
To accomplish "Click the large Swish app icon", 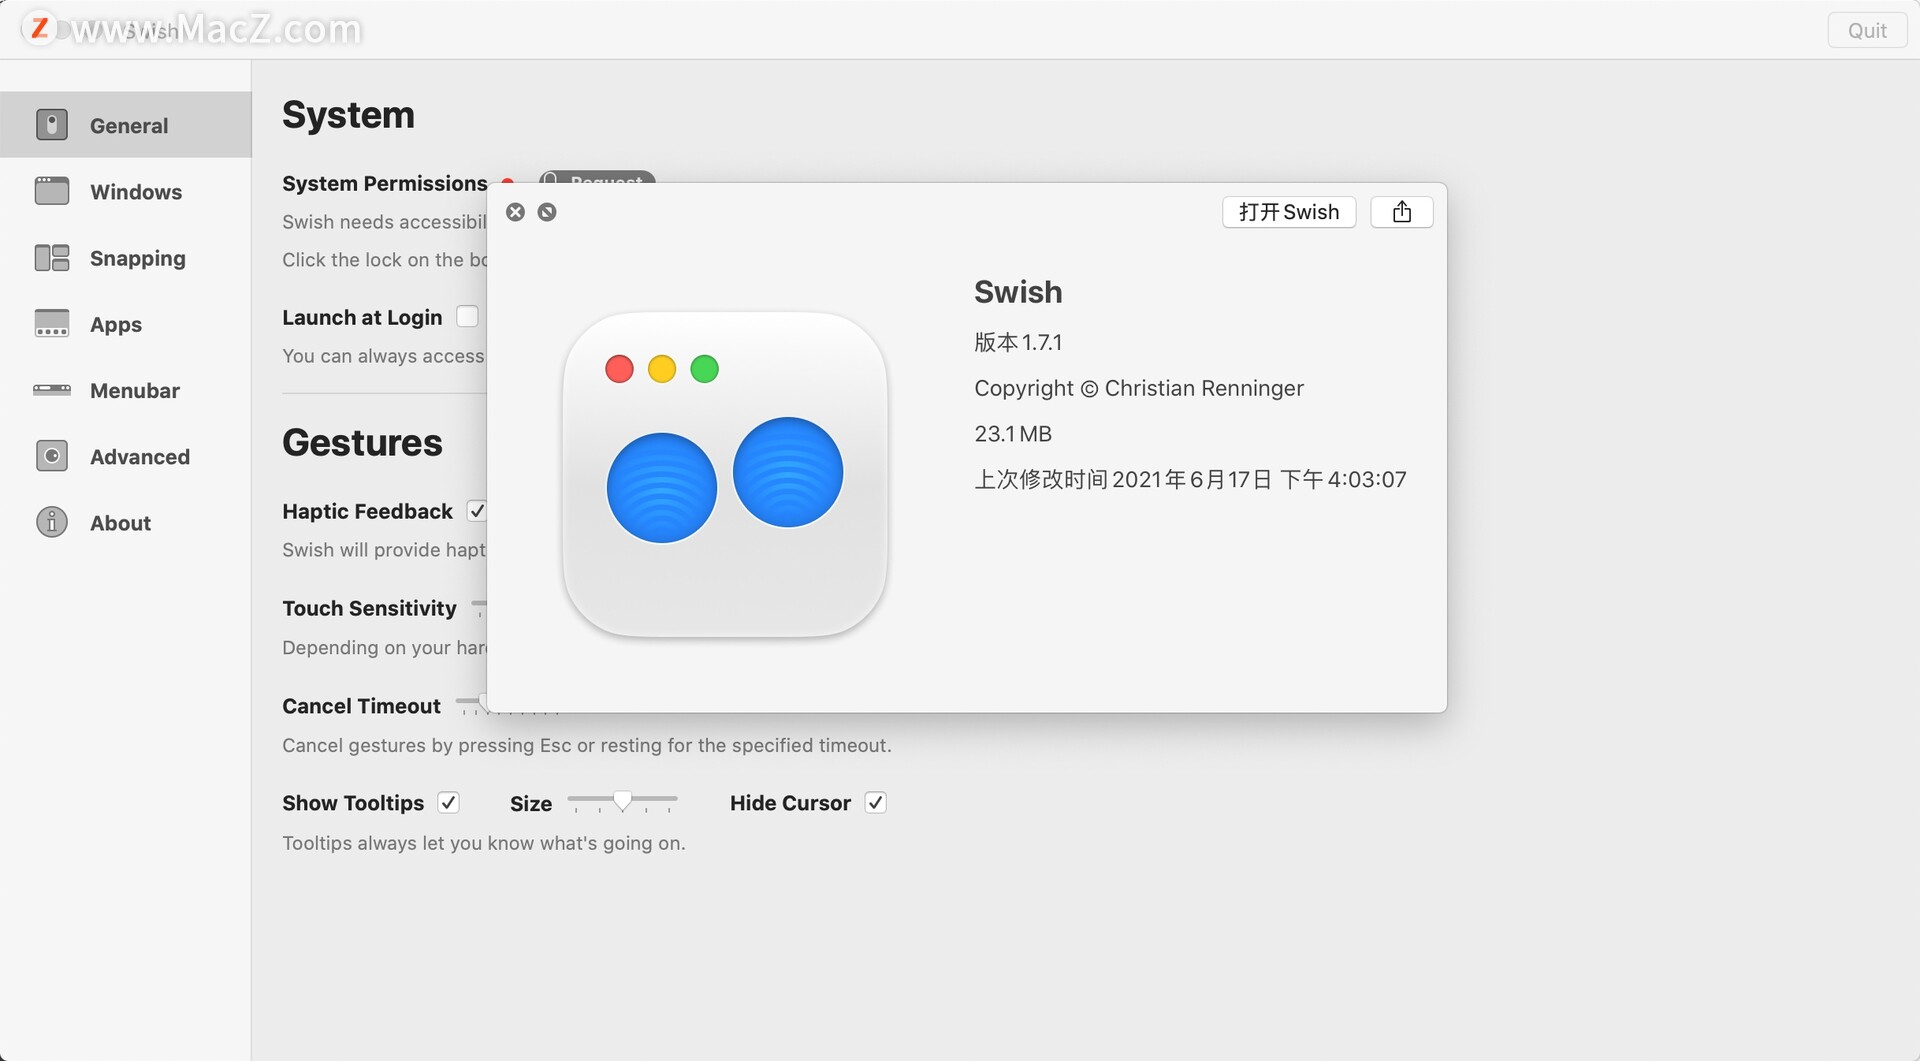I will pyautogui.click(x=725, y=475).
